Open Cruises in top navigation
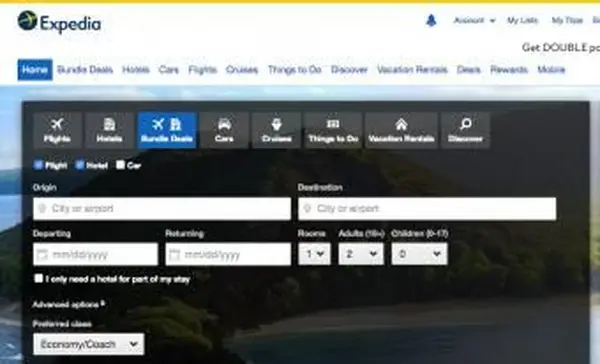The image size is (600, 364). [242, 70]
